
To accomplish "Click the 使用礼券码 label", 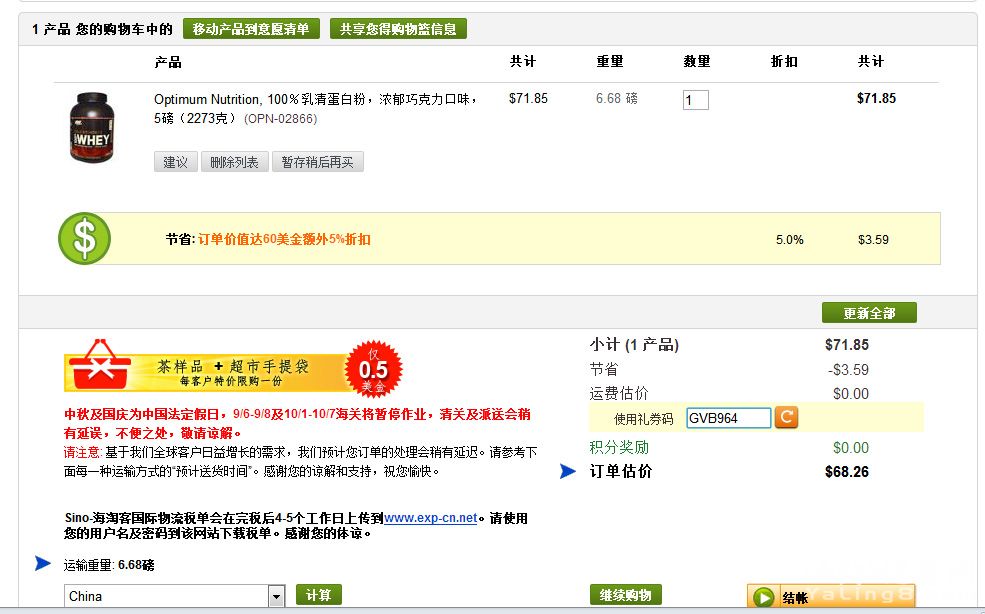I will tap(643, 419).
